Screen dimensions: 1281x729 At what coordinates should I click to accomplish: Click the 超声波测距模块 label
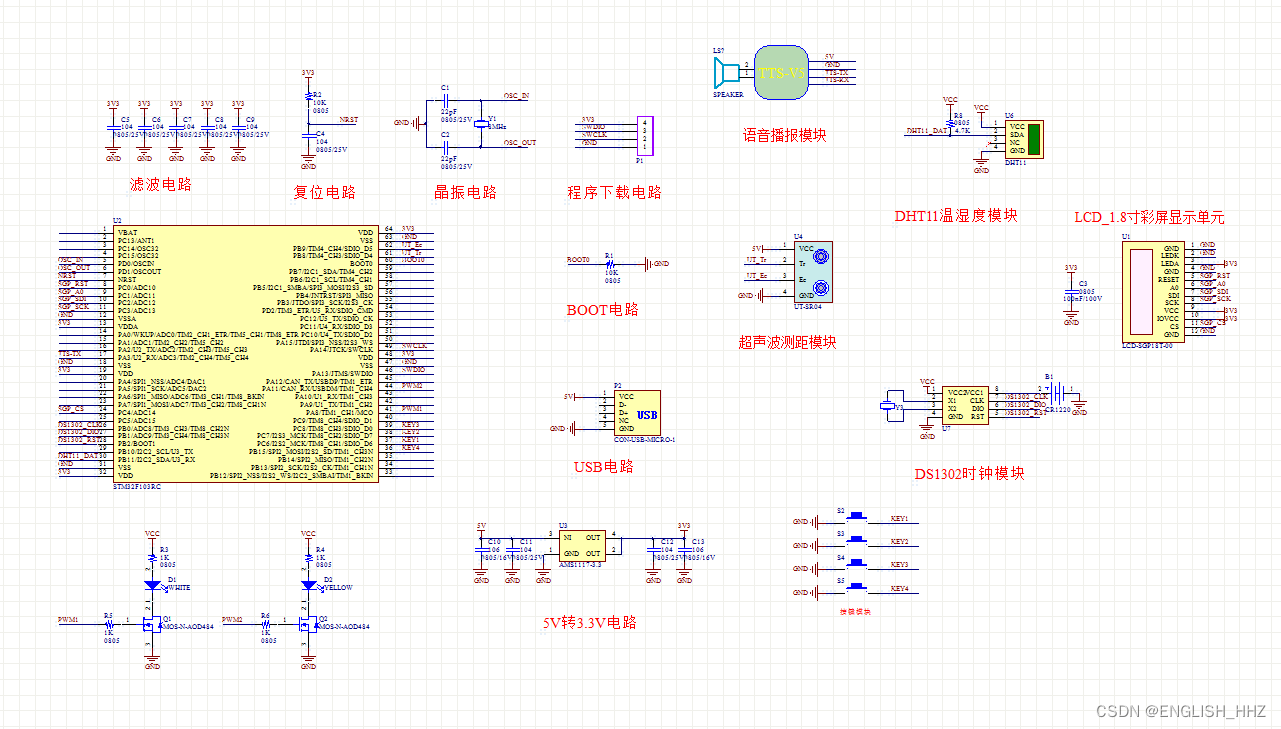[x=787, y=342]
